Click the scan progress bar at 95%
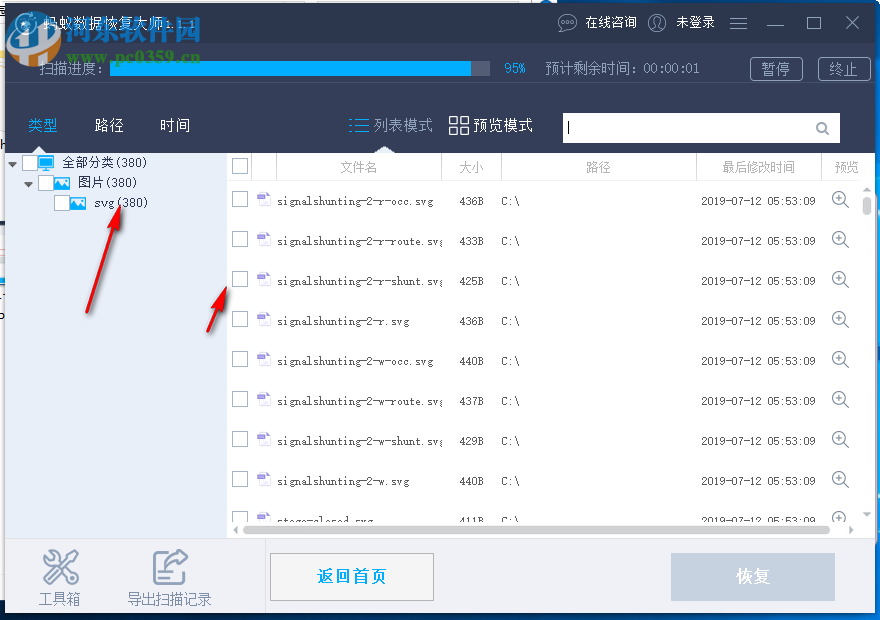The height and width of the screenshot is (620, 880). tap(300, 68)
